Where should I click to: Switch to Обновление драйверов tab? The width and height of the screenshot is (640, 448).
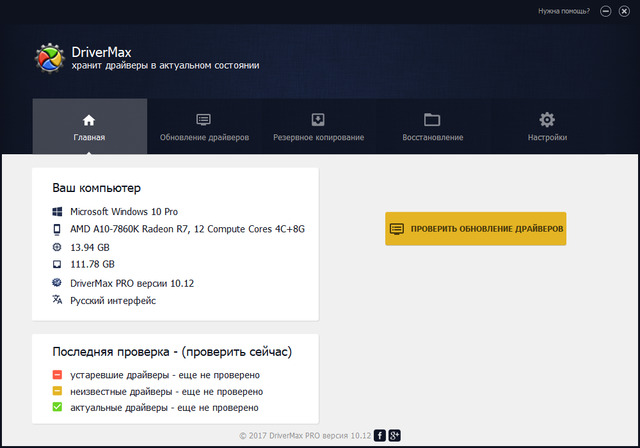[x=204, y=127]
